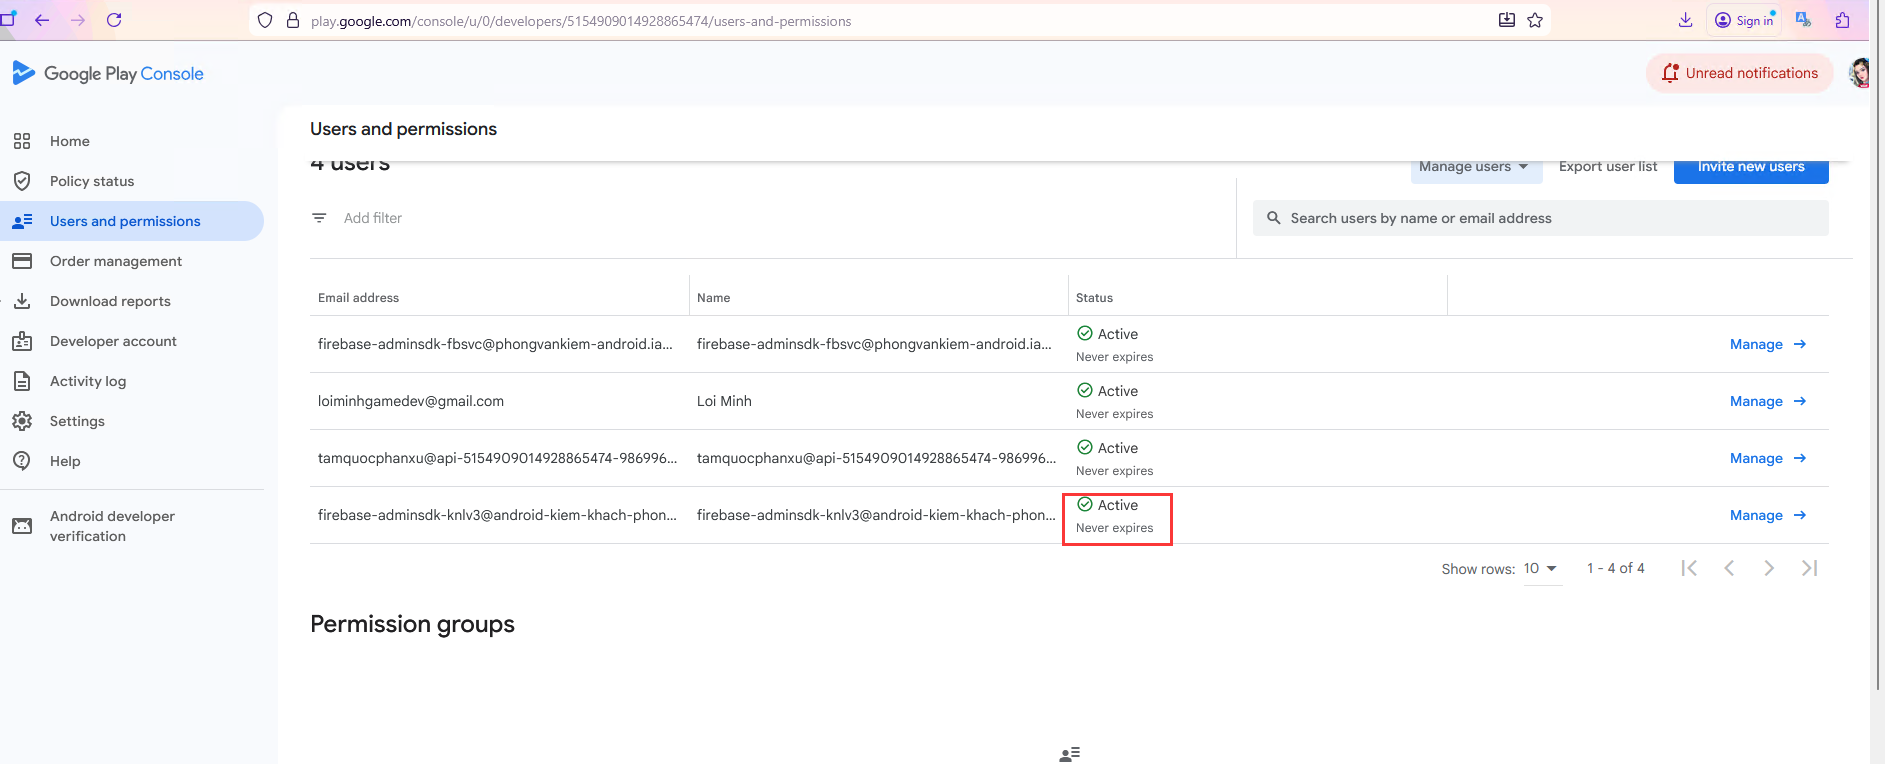Select loiminhgamedev@gmail.com email cell
This screenshot has height=764, width=1885.
coord(411,401)
